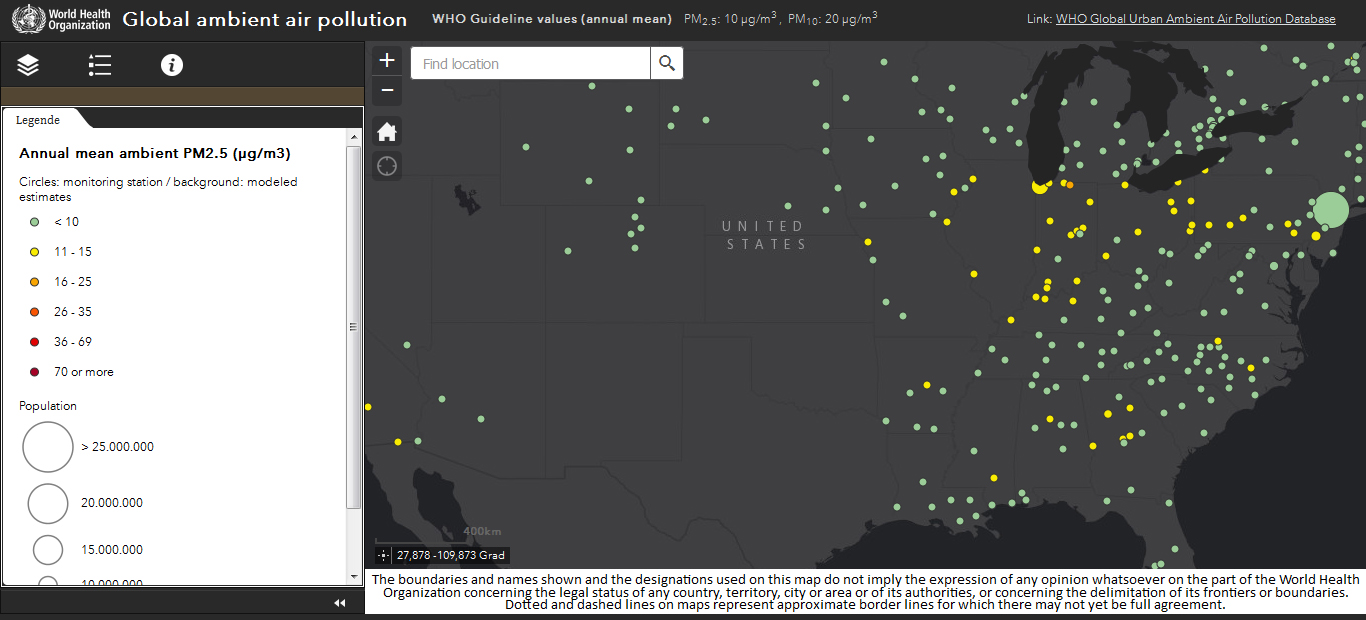This screenshot has width=1366, height=620.
Task: Click the large green New York station circle
Action: (x=1331, y=210)
